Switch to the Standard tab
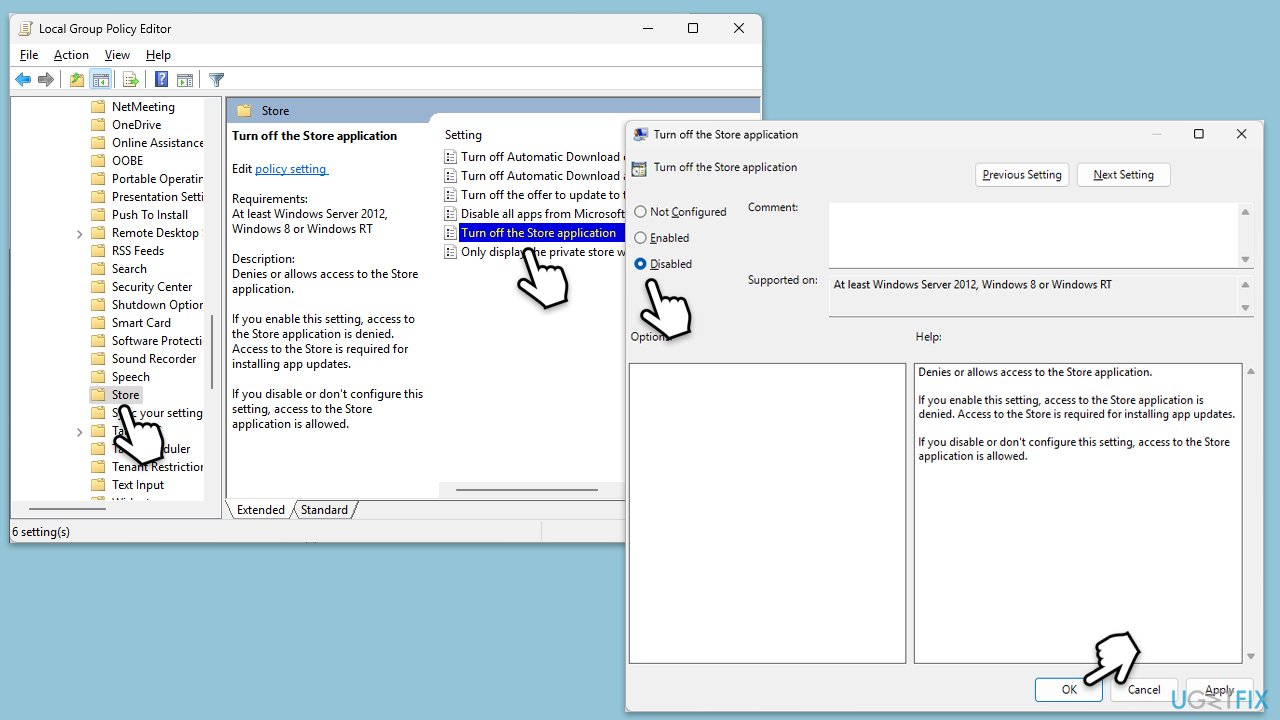The width and height of the screenshot is (1280, 720). coord(324,510)
